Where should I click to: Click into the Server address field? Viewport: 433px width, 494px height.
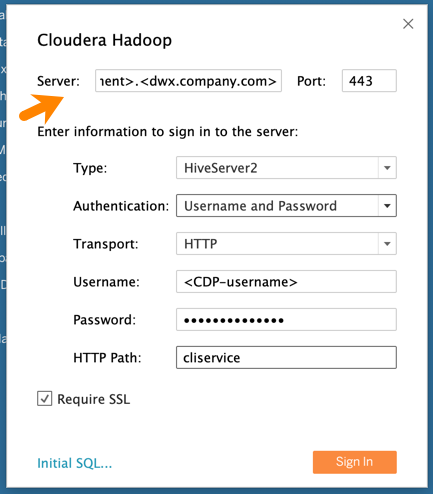click(x=188, y=81)
